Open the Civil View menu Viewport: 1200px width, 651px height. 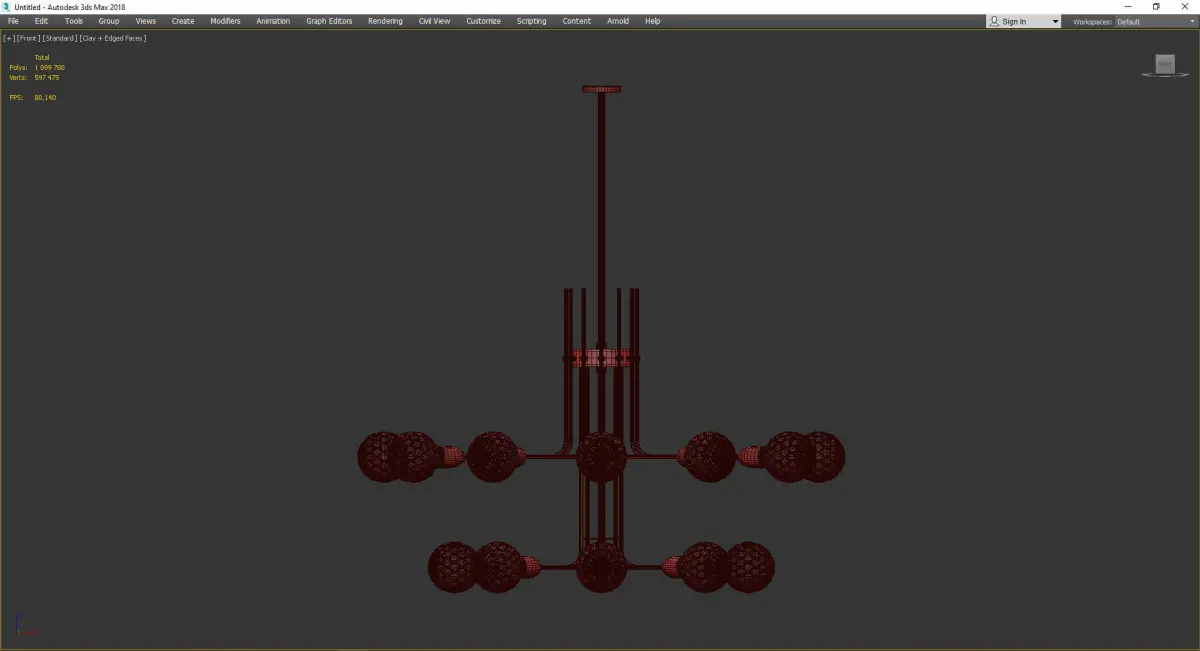tap(434, 21)
